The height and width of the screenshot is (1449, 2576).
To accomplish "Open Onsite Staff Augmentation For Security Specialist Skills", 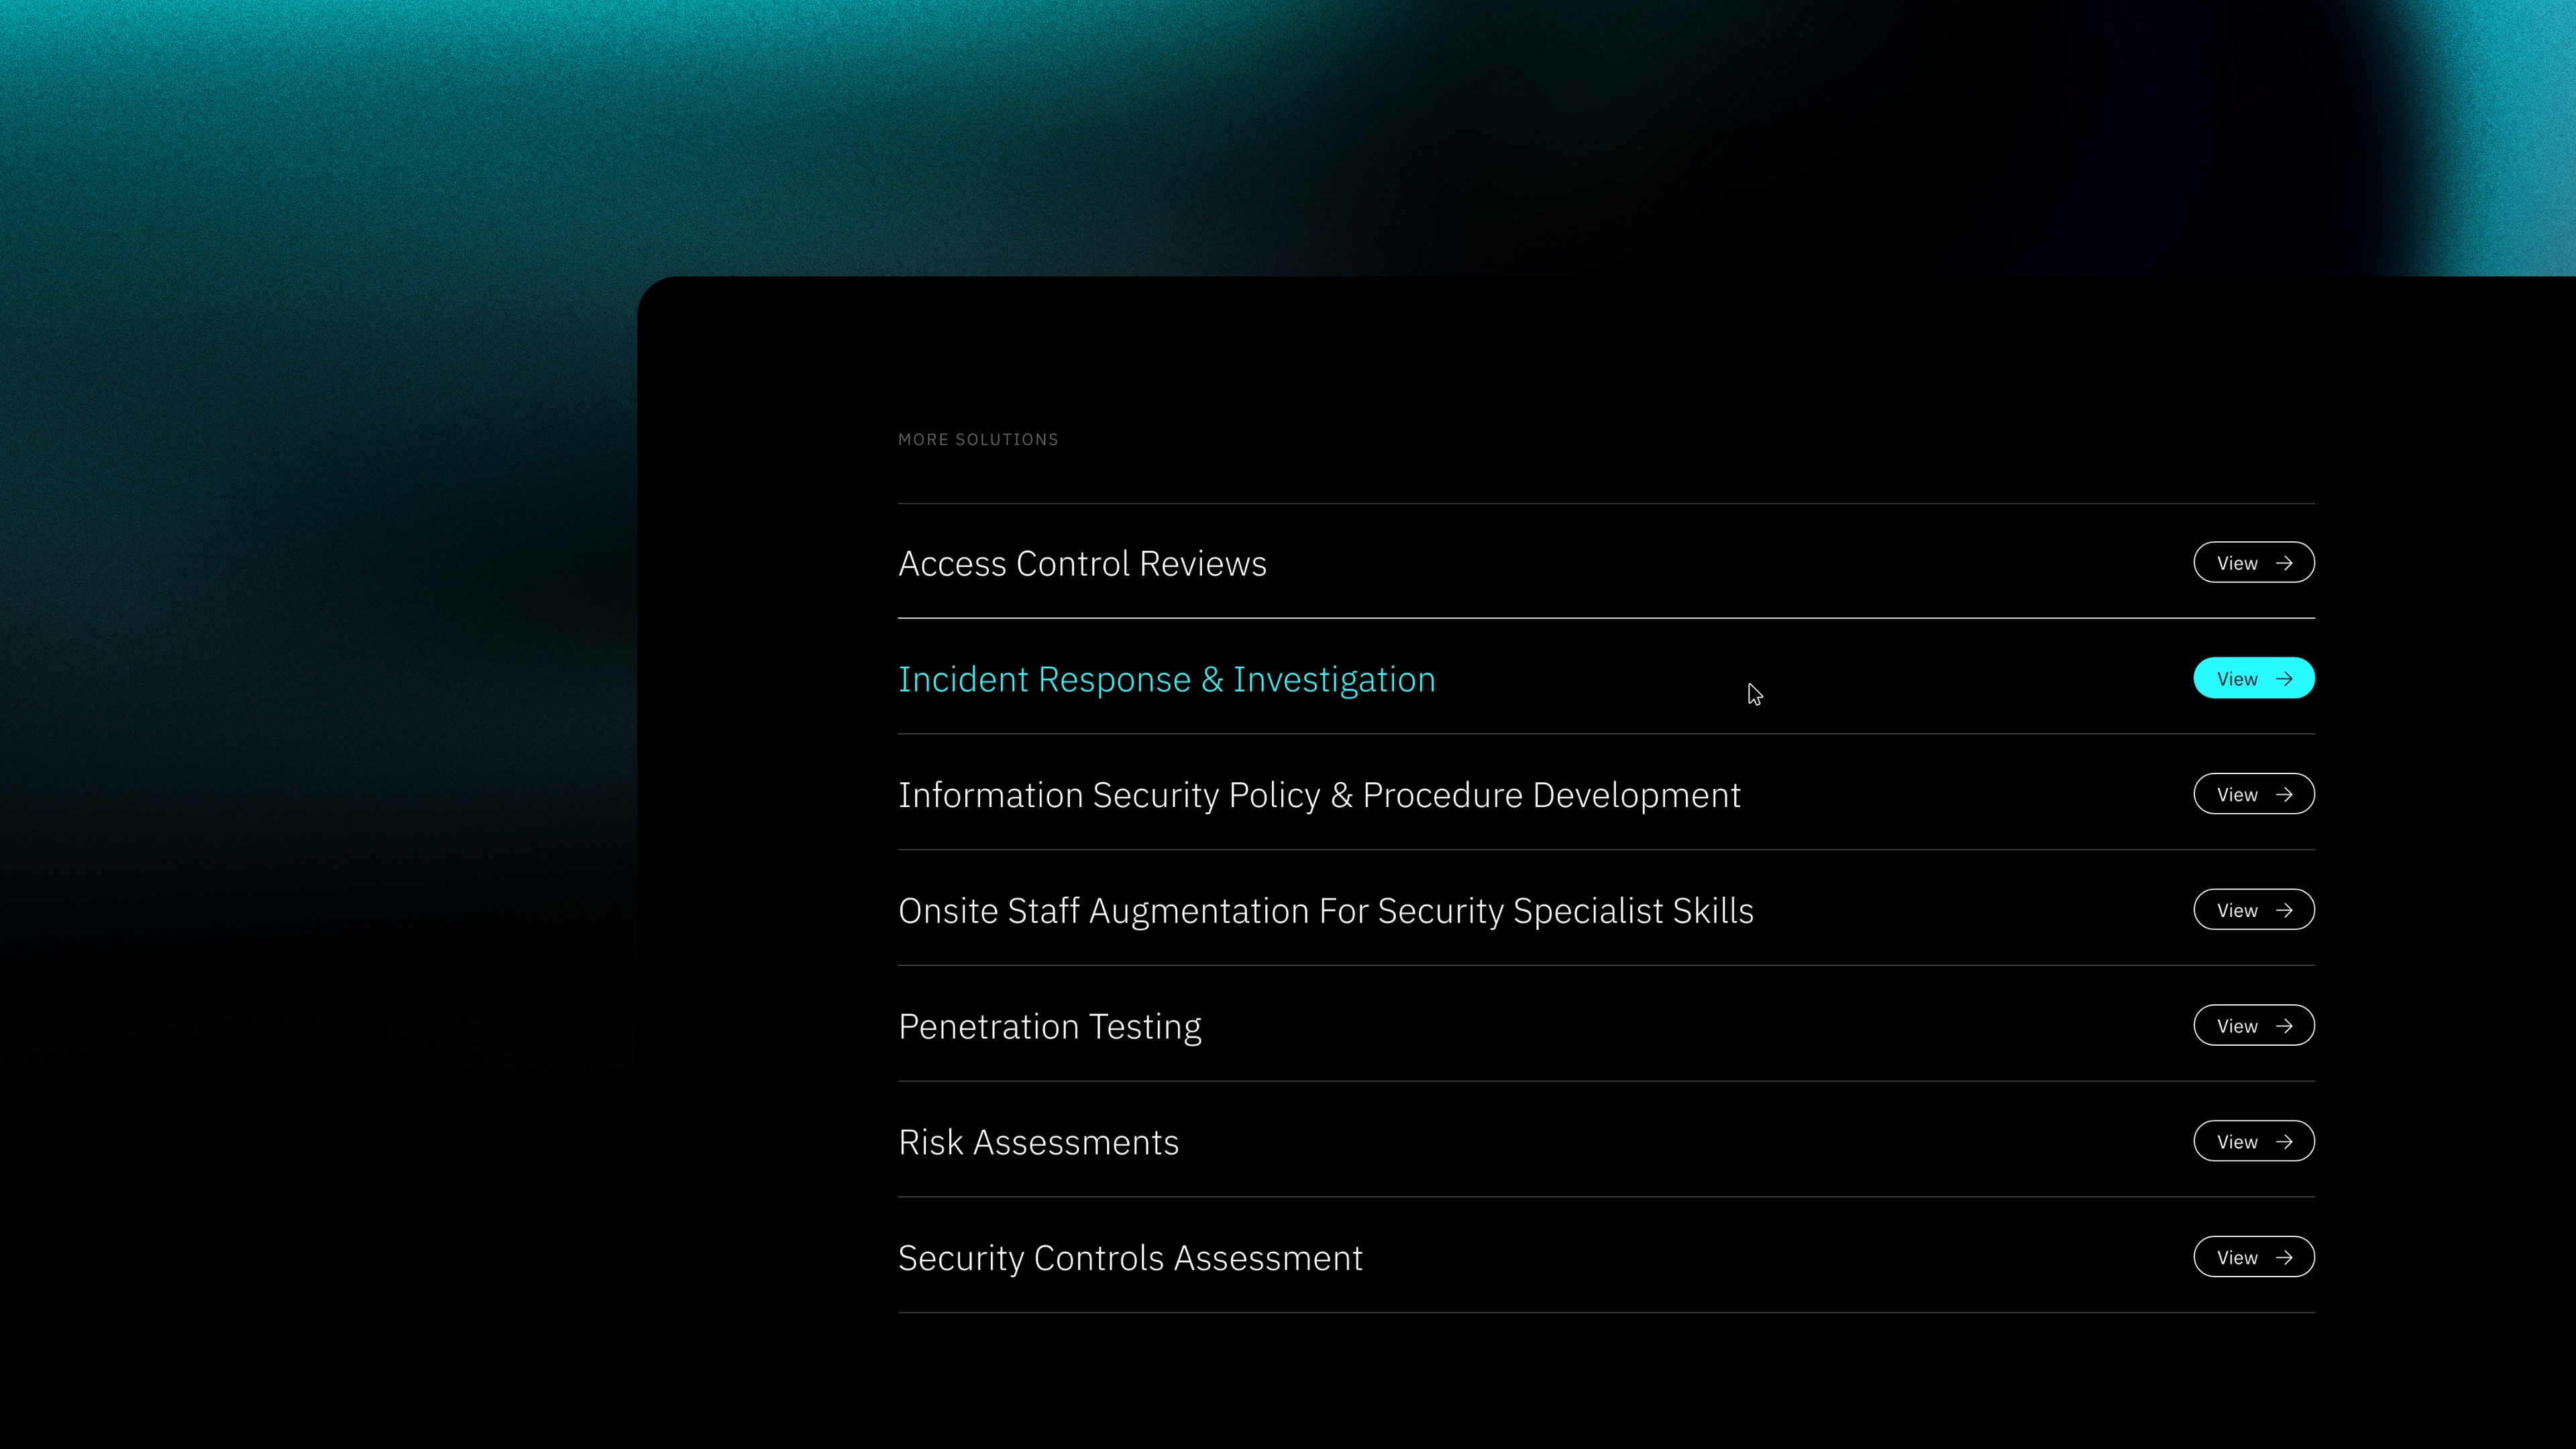I will [1325, 911].
